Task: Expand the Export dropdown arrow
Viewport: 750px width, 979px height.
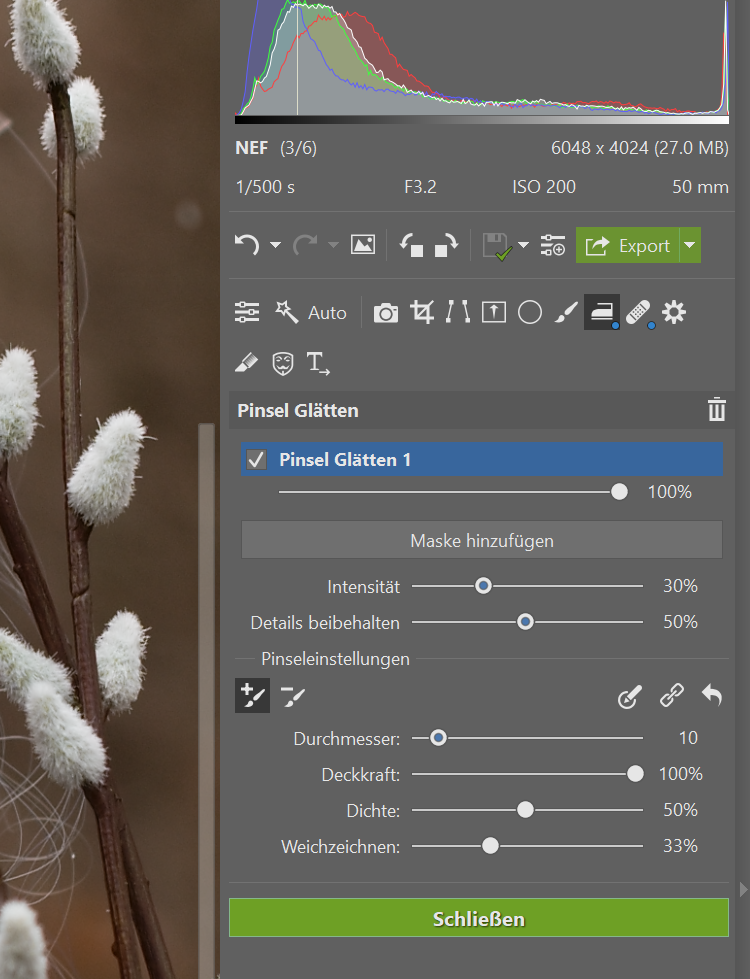Action: coord(690,245)
